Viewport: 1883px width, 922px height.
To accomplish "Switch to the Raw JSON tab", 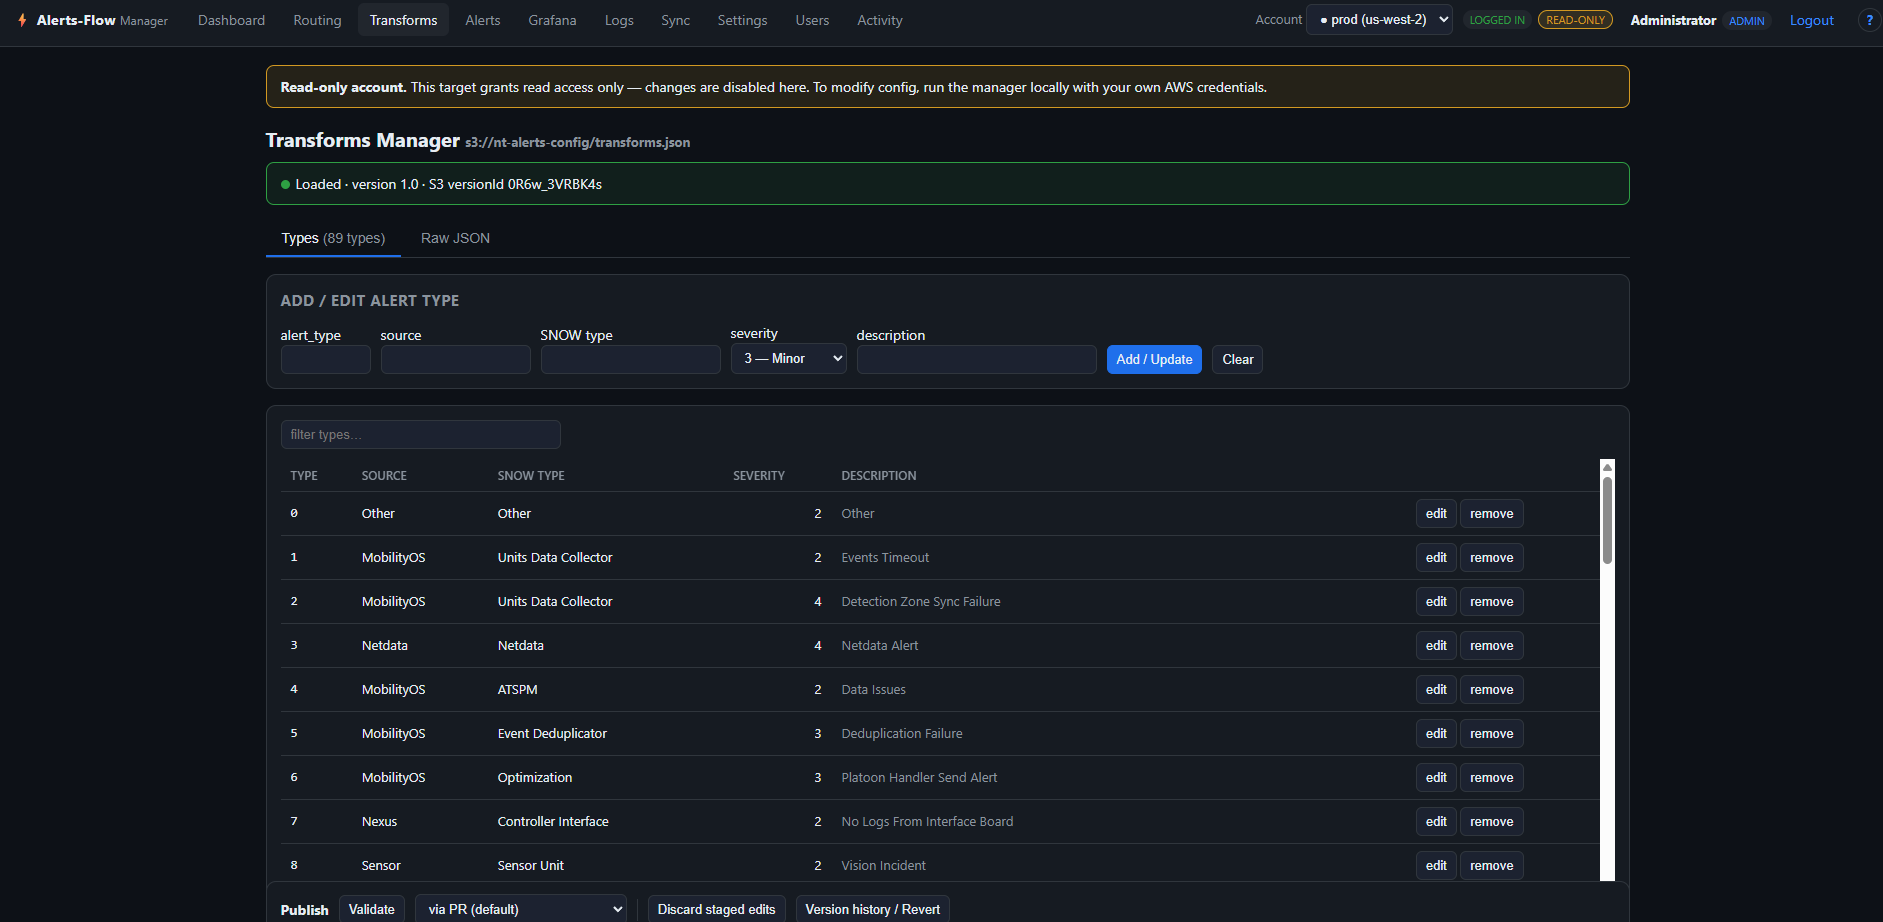I will pos(455,238).
